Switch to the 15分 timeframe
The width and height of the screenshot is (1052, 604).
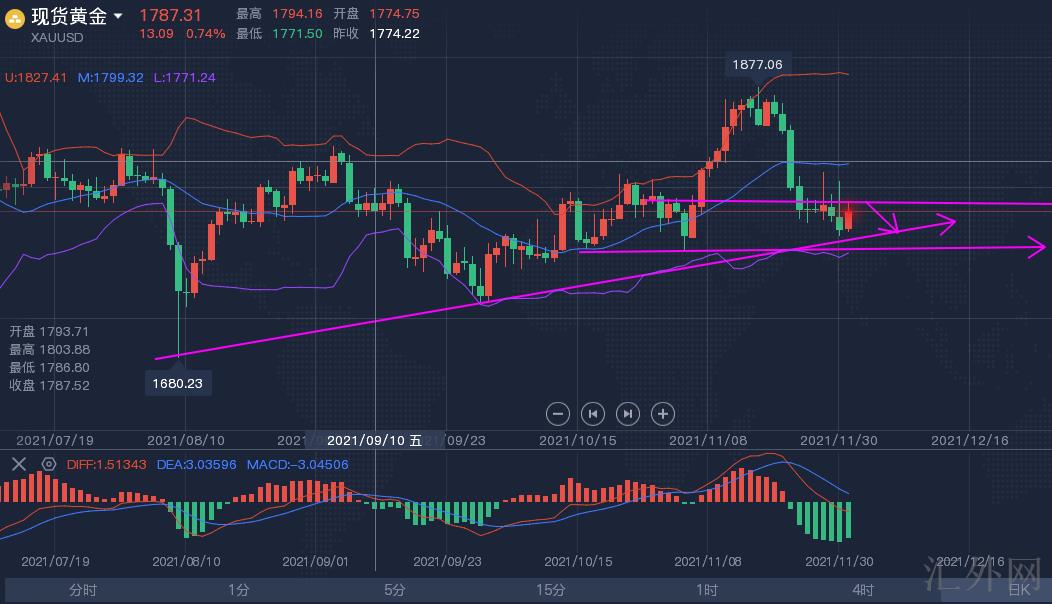550,590
